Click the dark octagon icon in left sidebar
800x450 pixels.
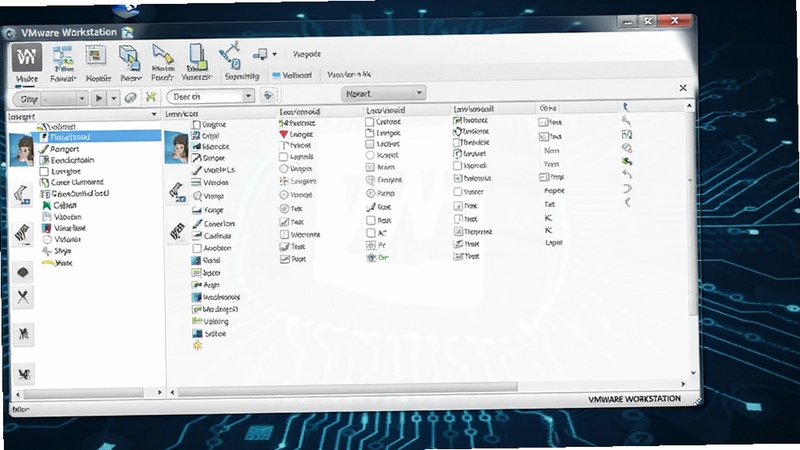[x=22, y=272]
